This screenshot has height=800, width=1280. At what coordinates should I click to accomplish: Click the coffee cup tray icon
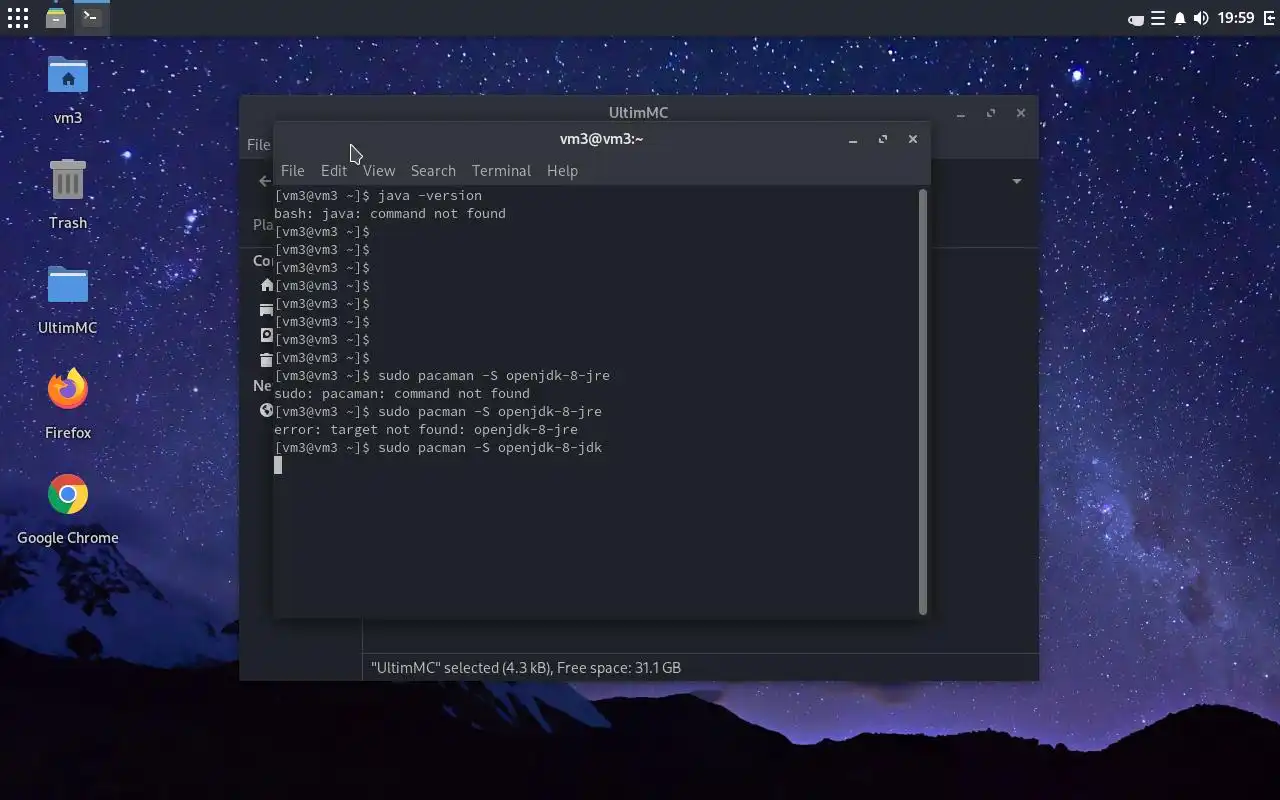pyautogui.click(x=1136, y=18)
